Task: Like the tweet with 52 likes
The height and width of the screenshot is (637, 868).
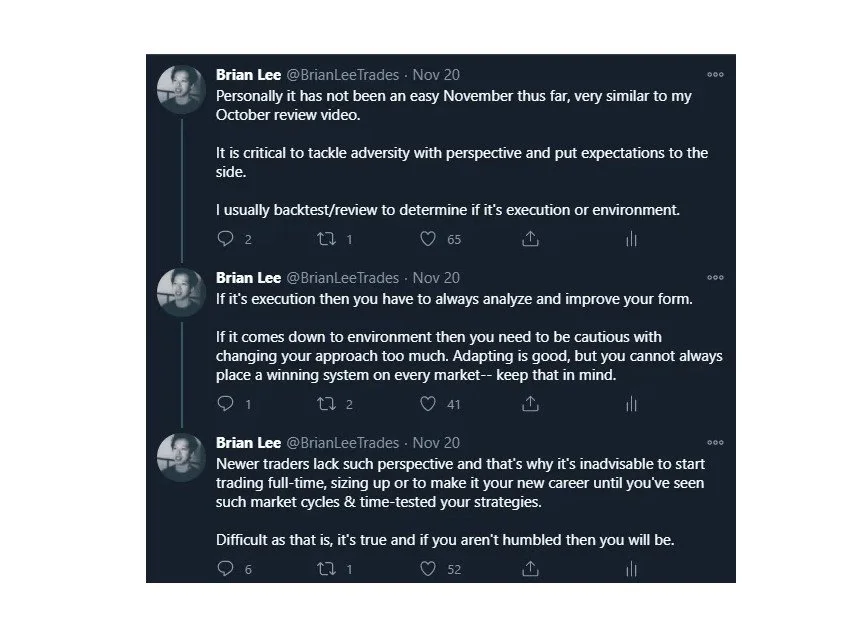Action: point(428,569)
